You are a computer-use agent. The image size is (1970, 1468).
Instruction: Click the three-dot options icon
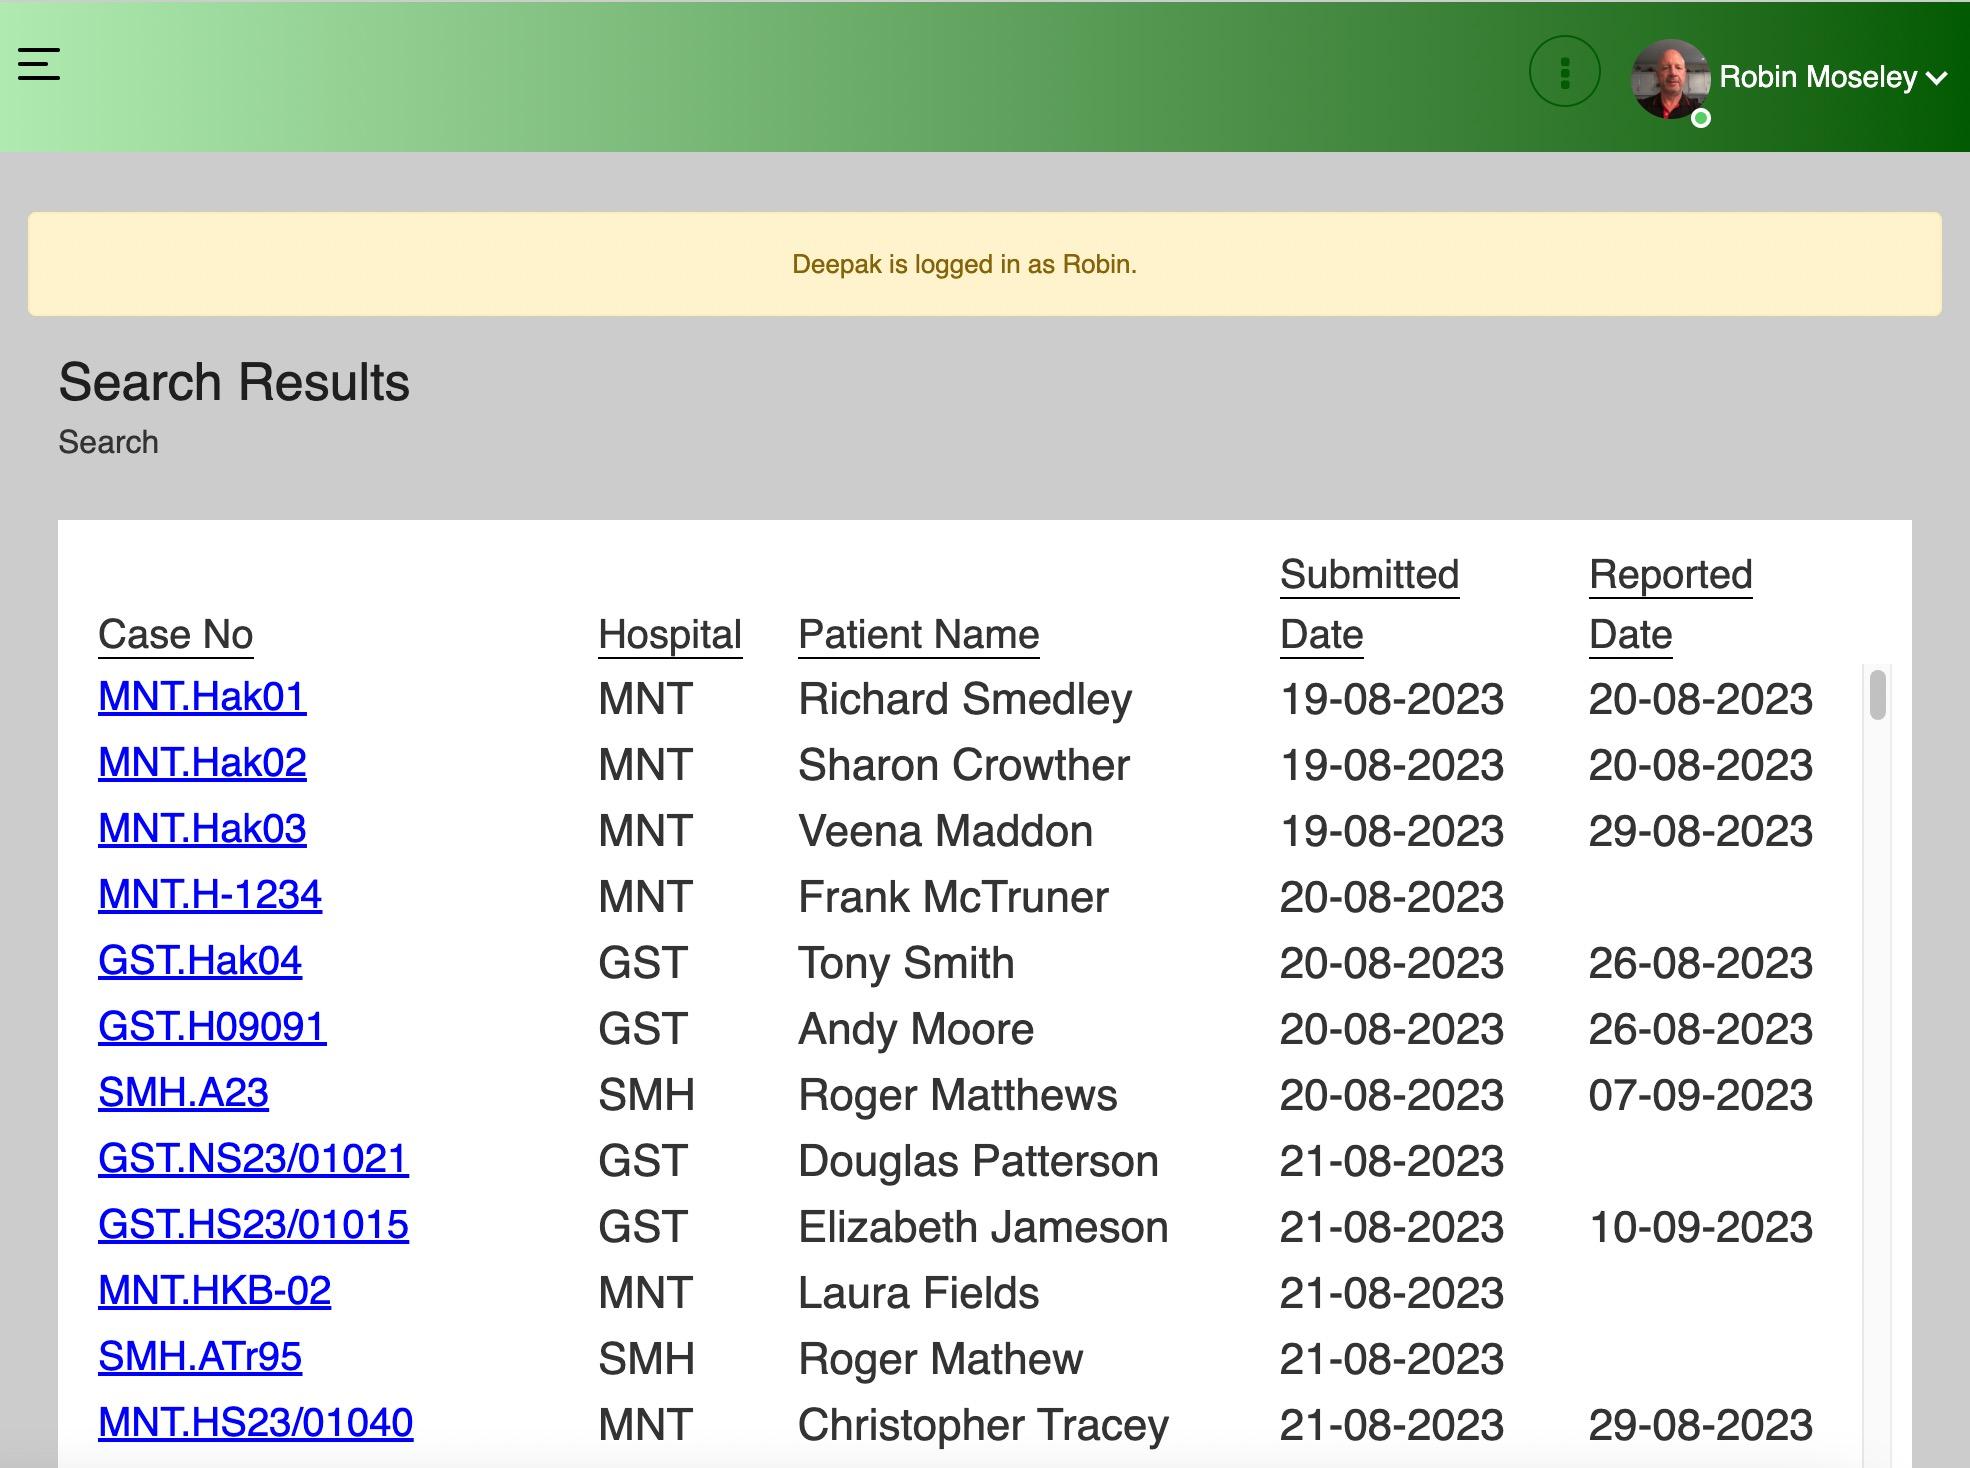point(1564,71)
